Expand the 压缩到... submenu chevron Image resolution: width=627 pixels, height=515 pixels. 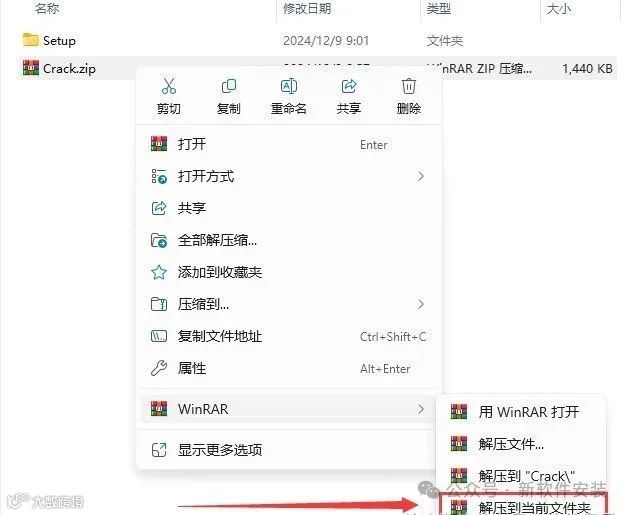[x=421, y=304]
